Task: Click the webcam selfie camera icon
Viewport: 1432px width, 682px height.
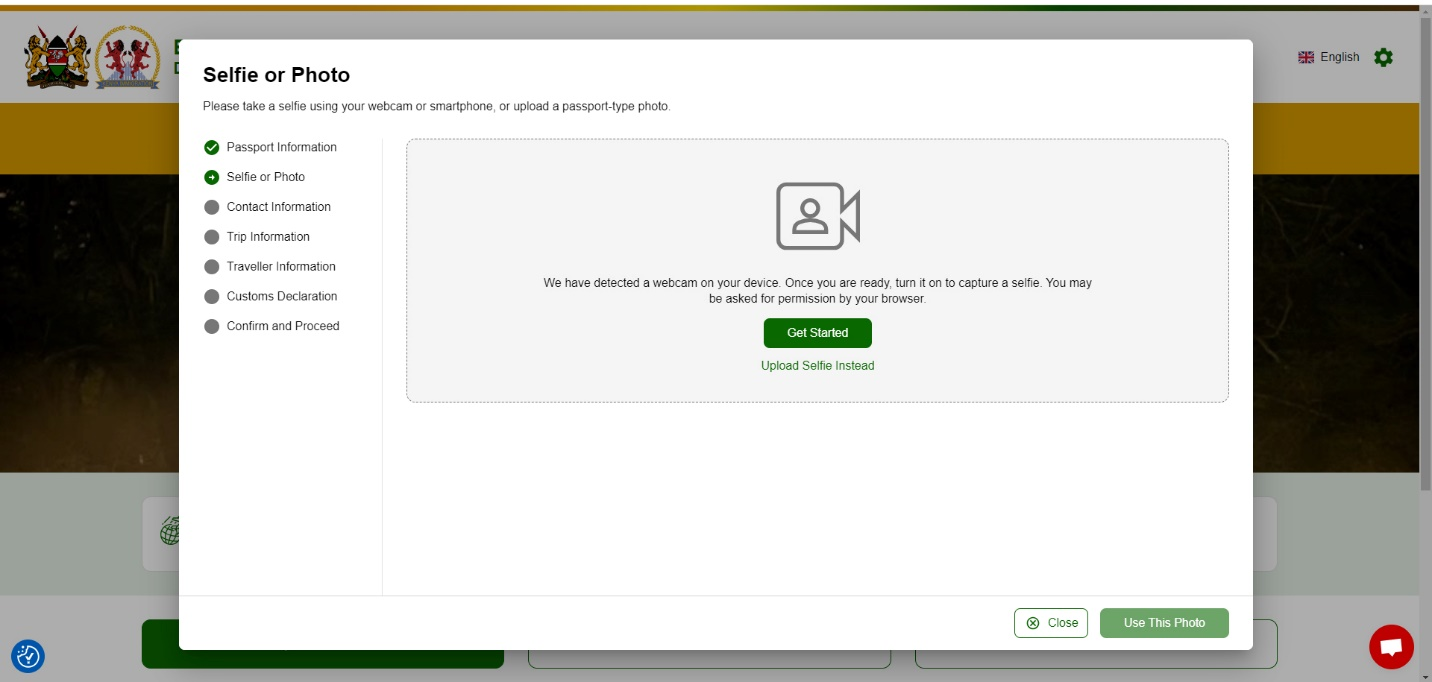Action: coord(817,216)
